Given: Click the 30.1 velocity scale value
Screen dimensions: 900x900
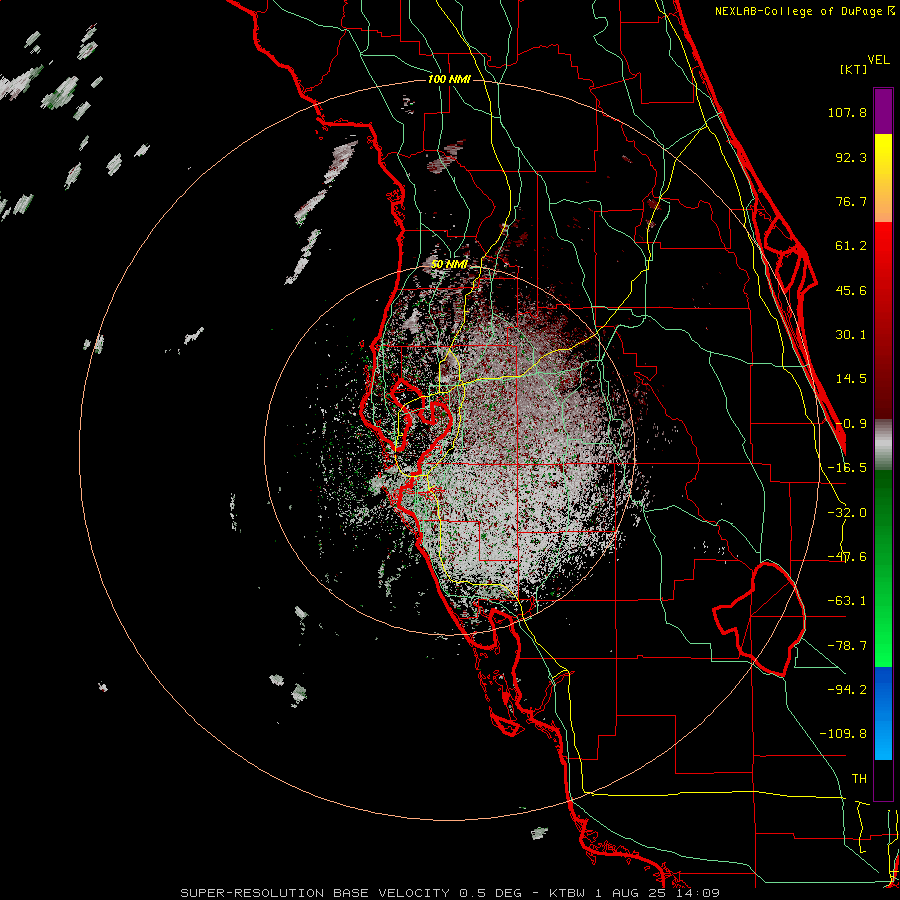Looking at the screenshot, I should coord(851,335).
